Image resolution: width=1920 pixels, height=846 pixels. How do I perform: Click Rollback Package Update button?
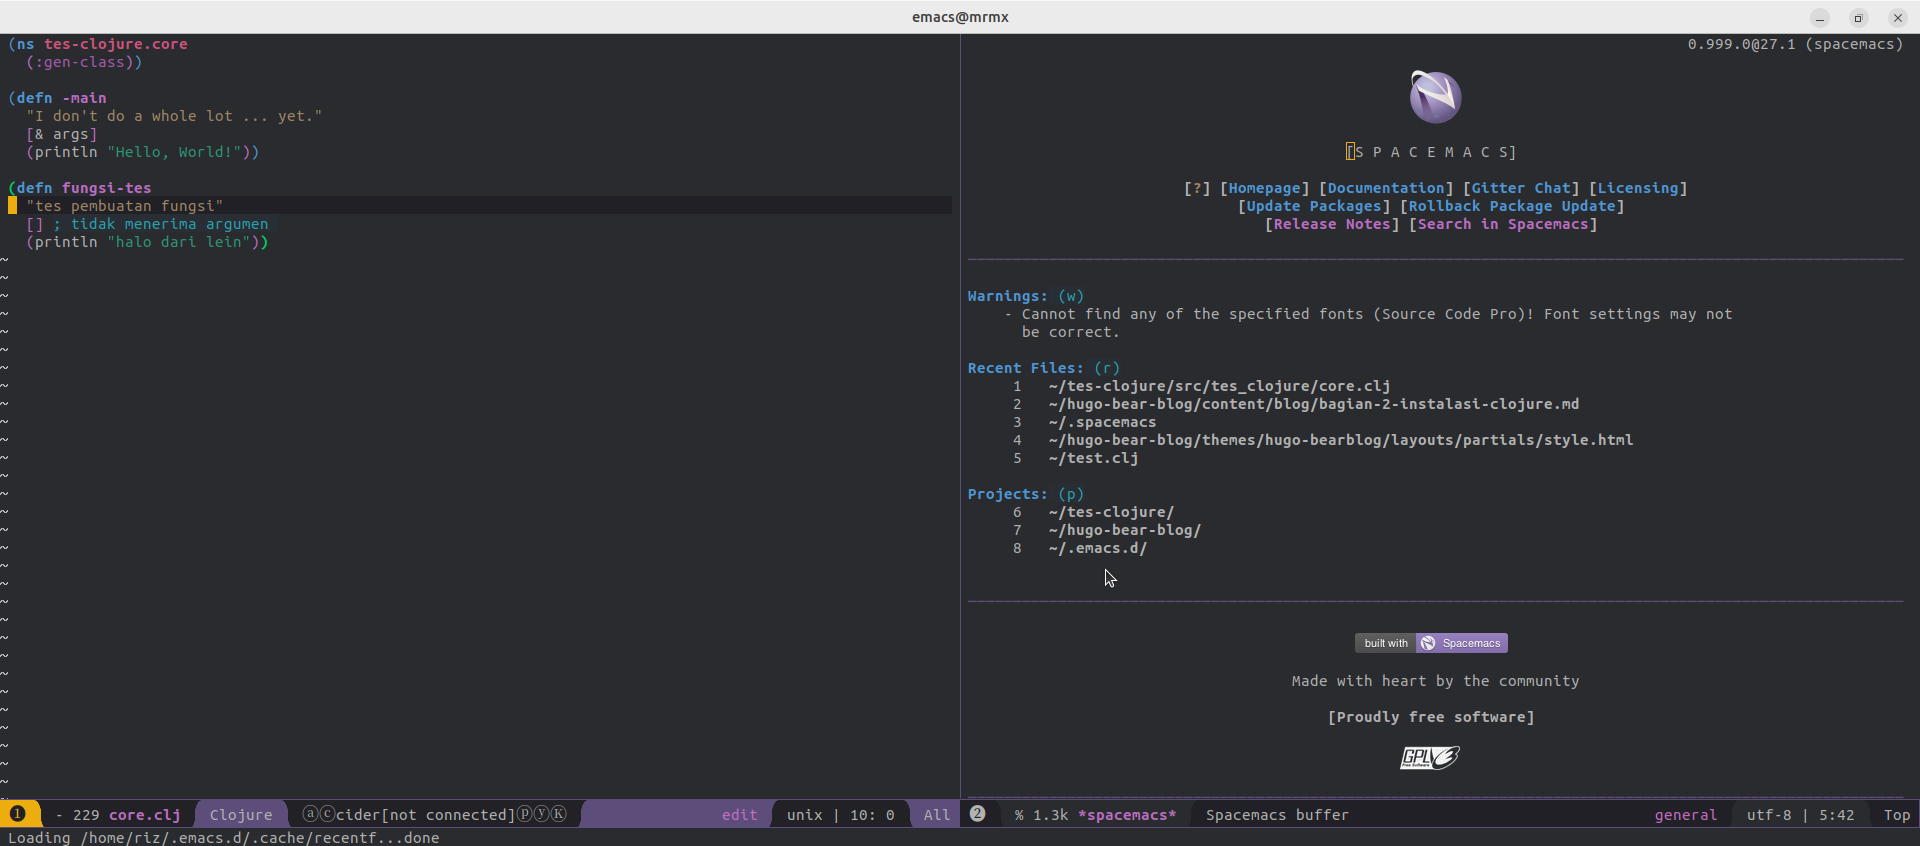pyautogui.click(x=1512, y=206)
